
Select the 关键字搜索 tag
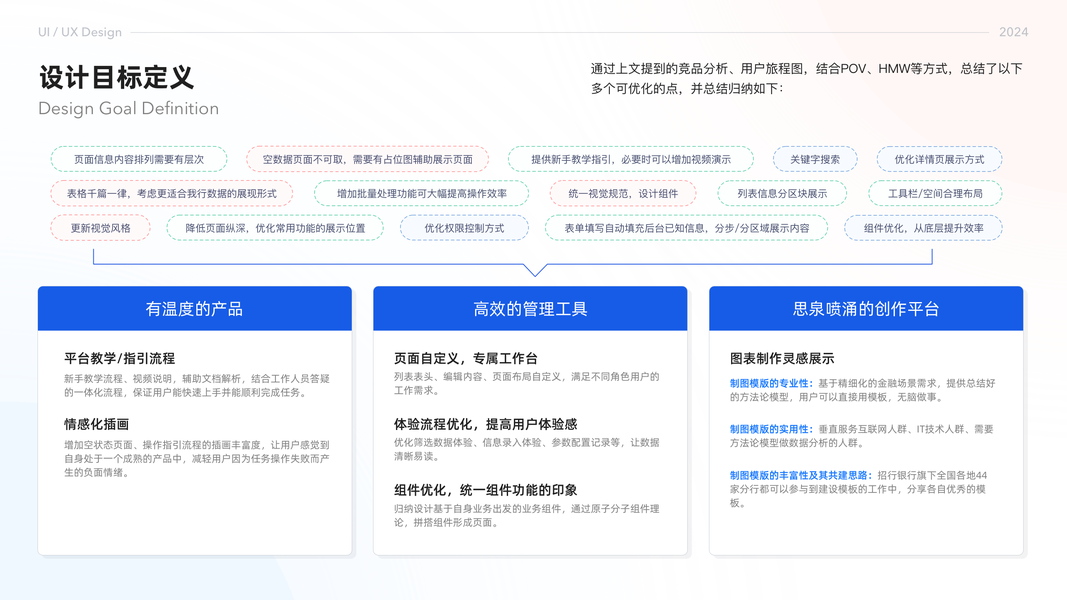click(815, 159)
